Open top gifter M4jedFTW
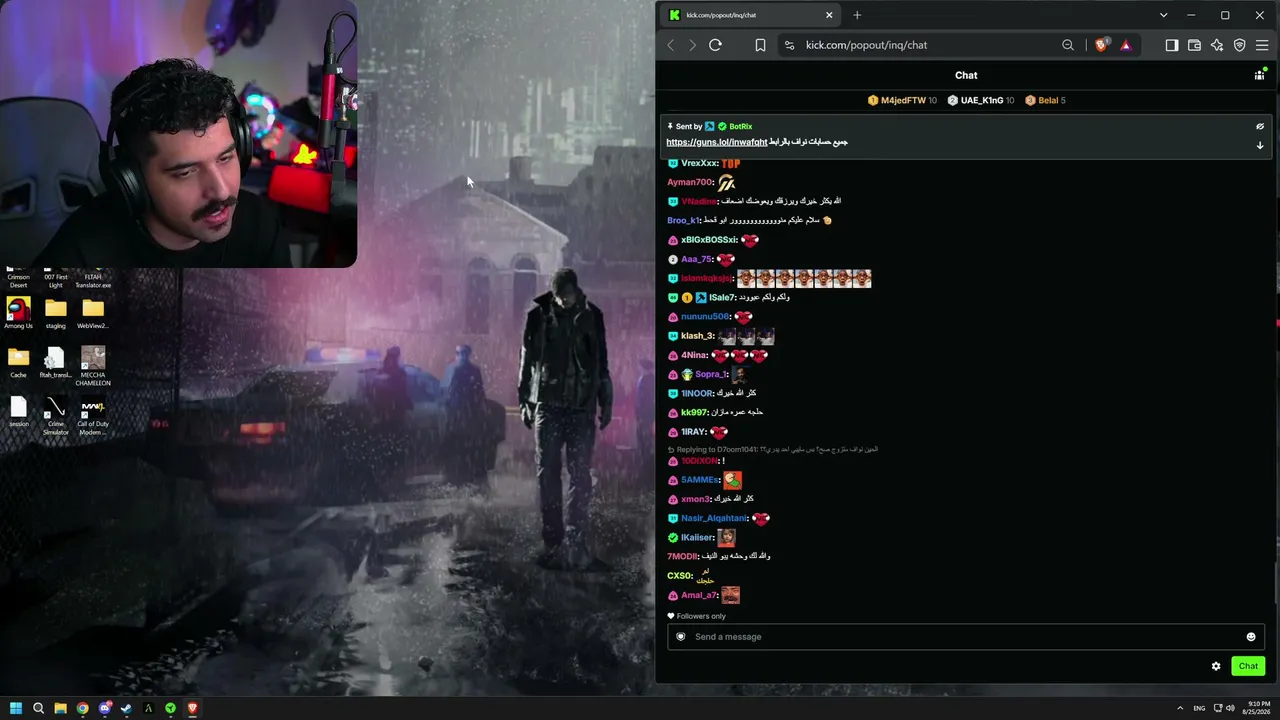Viewport: 1280px width, 720px height. 902,100
